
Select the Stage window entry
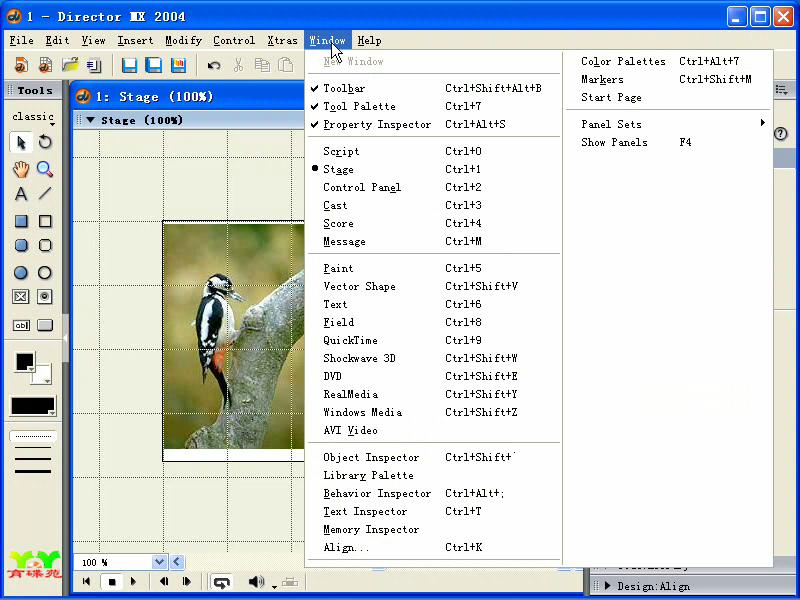coord(434,169)
